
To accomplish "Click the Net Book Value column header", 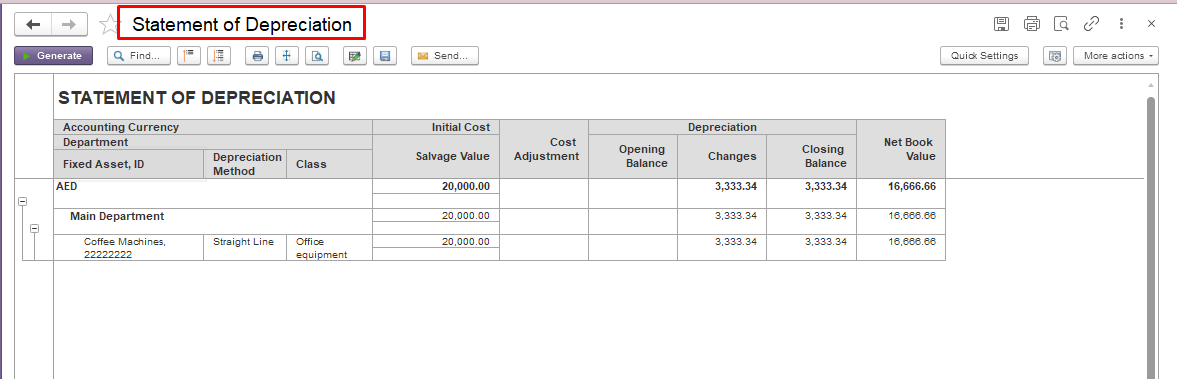I will (x=901, y=149).
